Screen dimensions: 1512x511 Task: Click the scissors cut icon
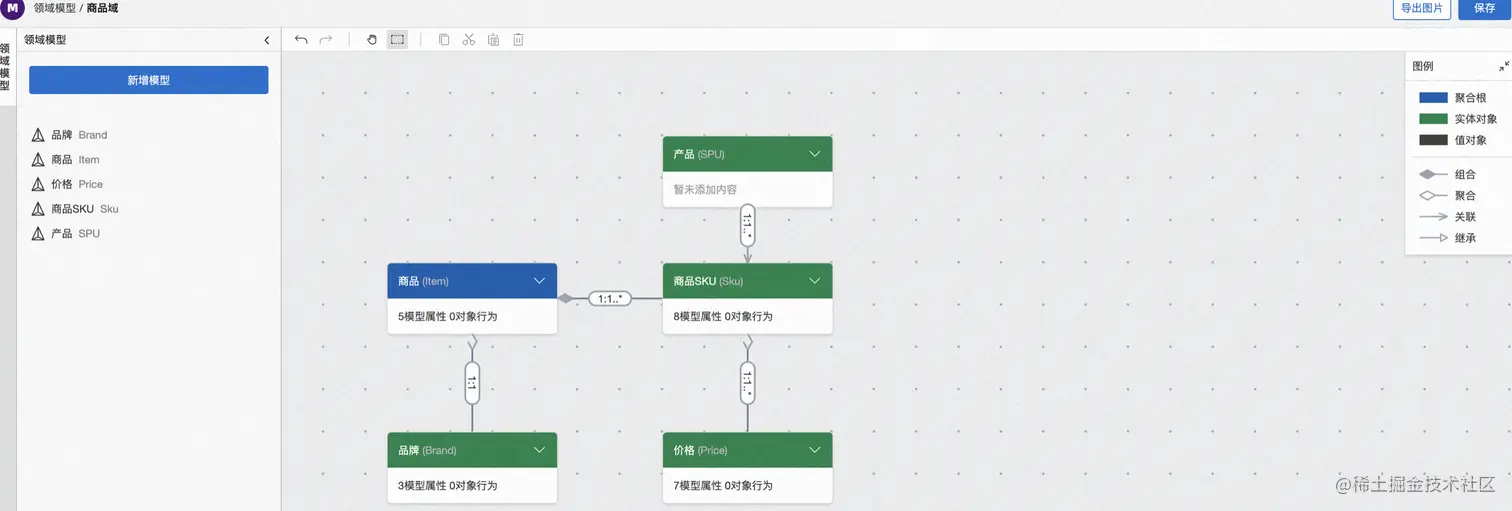(x=468, y=40)
